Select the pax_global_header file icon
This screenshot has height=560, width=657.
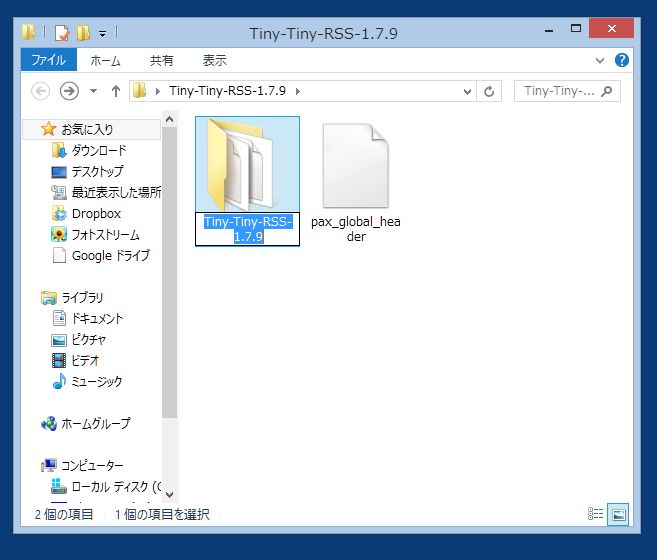point(355,166)
